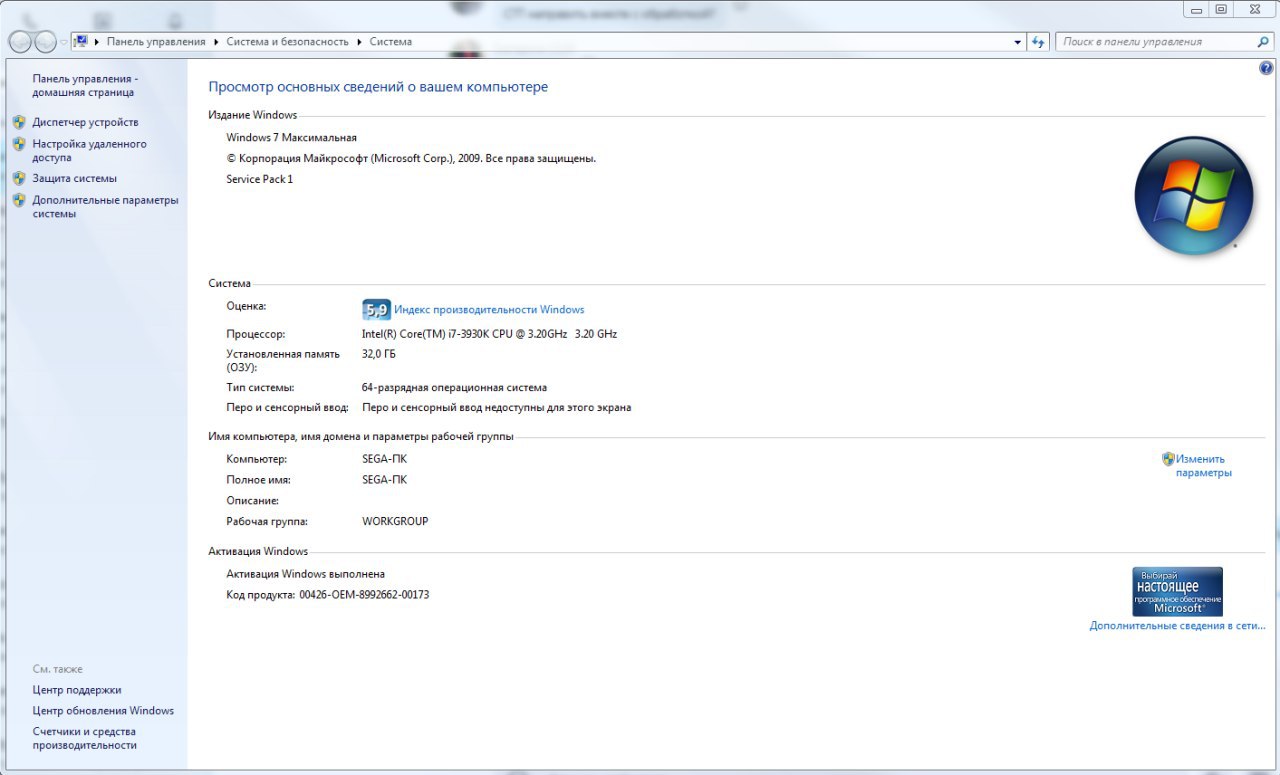Click the heading 'Просмотр основных сведений о вашем компьютере'
This screenshot has width=1280, height=775.
pyautogui.click(x=378, y=87)
